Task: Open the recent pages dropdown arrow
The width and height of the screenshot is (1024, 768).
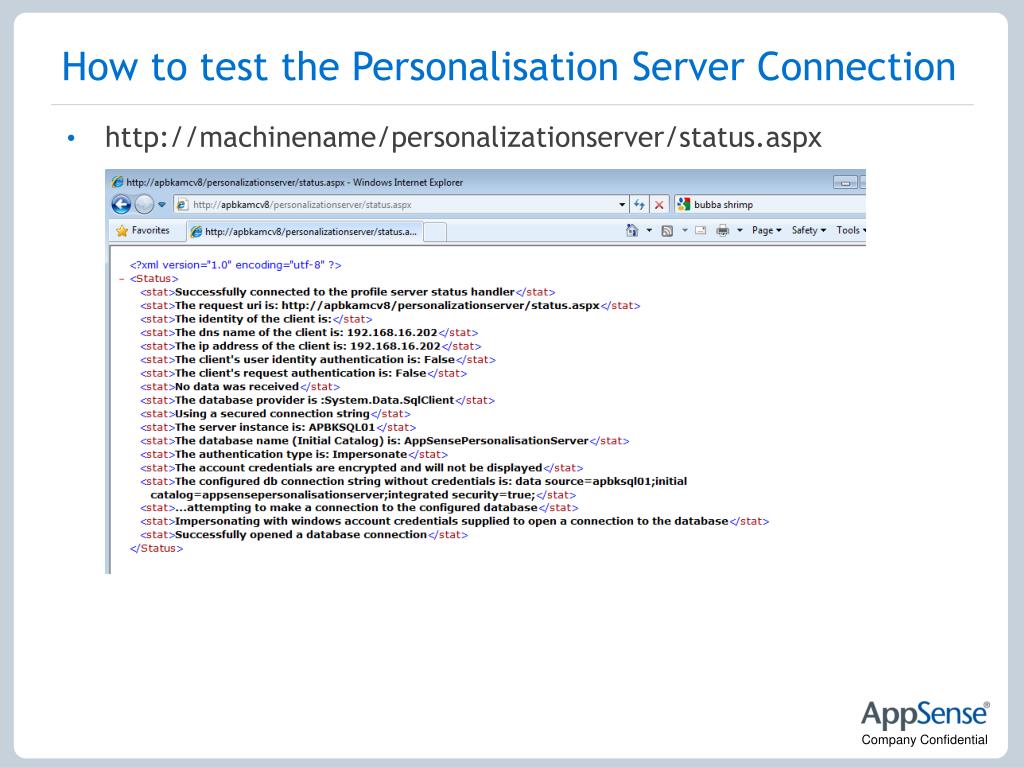Action: 162,204
